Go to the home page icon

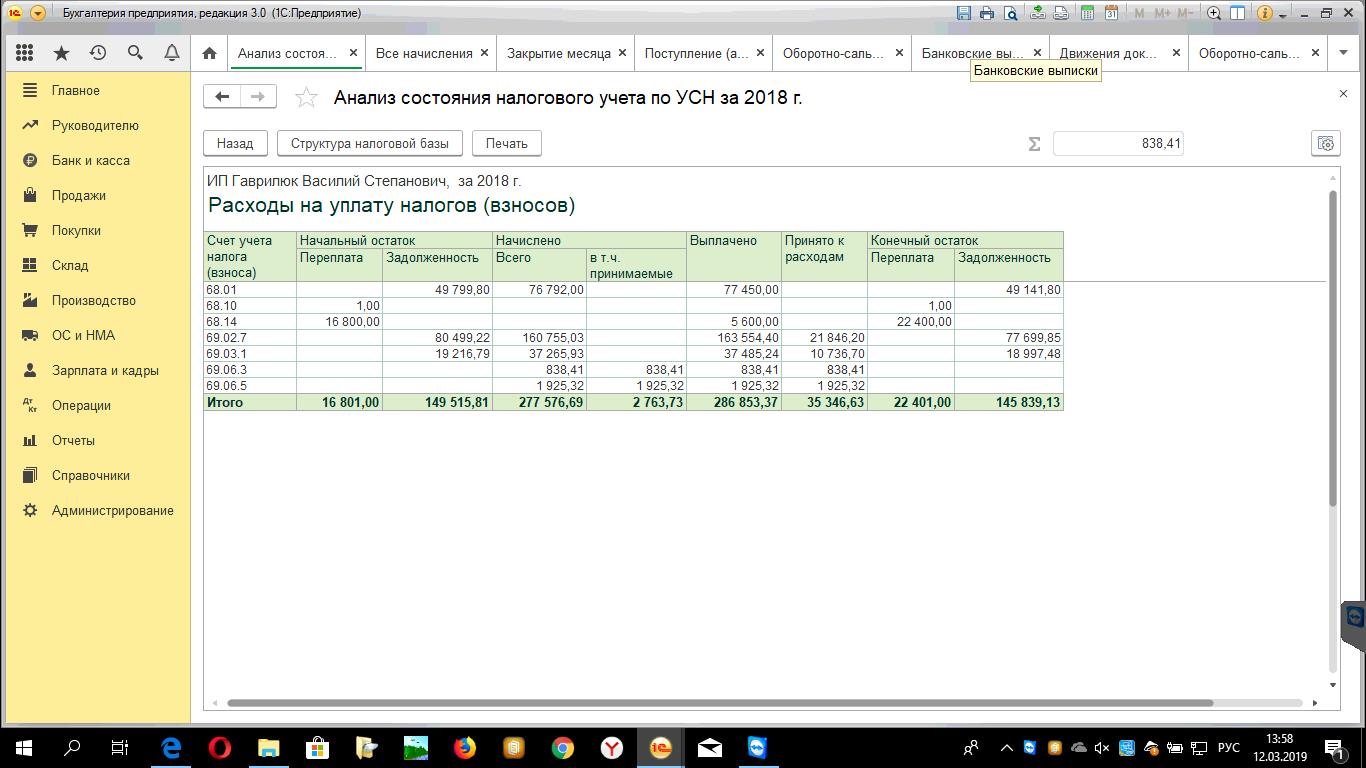209,53
